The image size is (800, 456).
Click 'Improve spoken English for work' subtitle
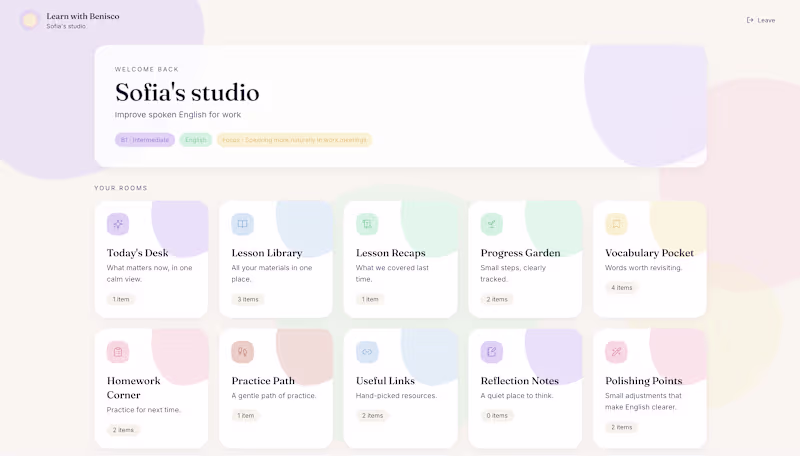pos(178,115)
